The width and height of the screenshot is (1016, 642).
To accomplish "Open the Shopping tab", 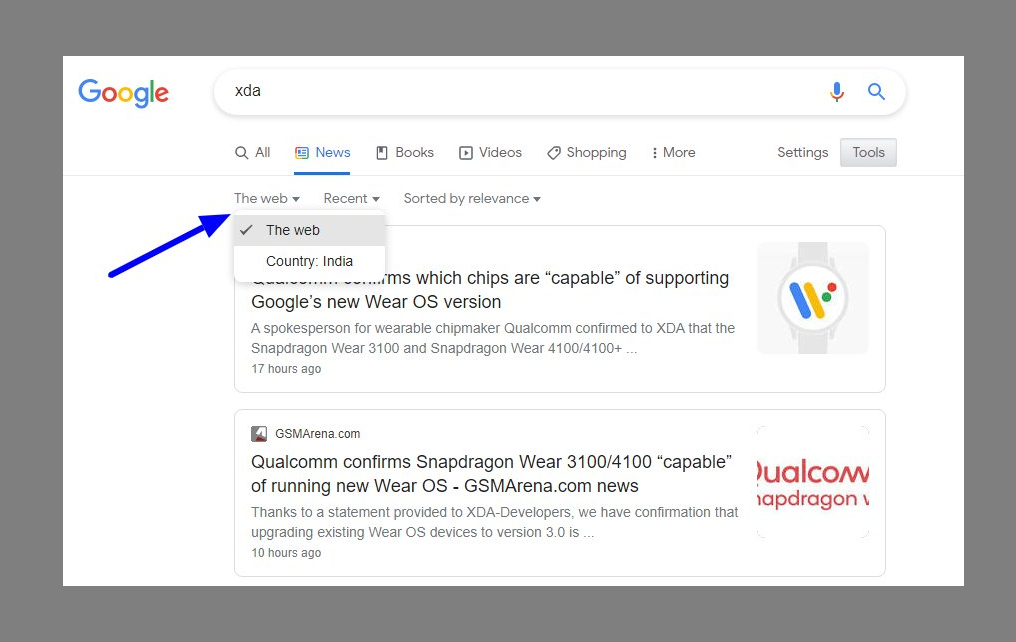I will point(587,152).
